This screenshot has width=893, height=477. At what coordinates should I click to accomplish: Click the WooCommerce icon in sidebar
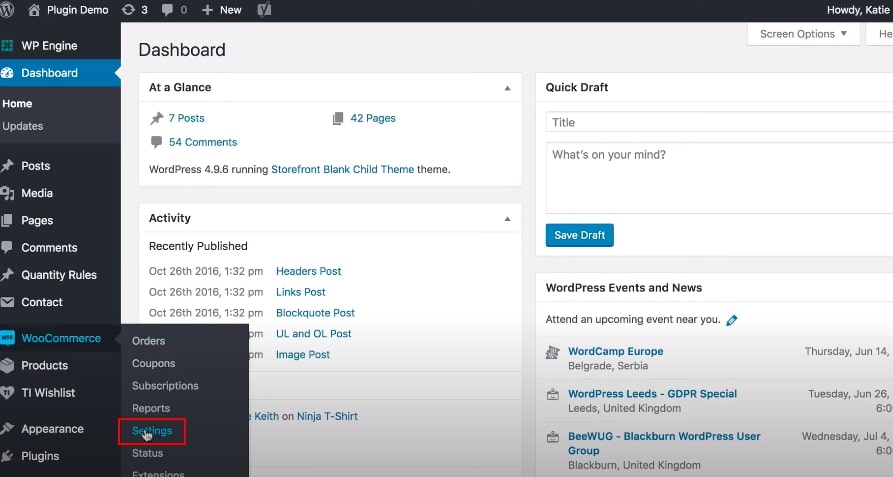click(x=8, y=338)
